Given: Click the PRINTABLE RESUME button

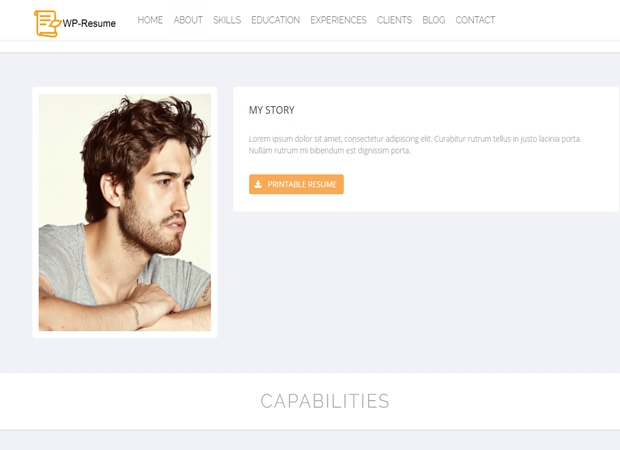Looking at the screenshot, I should (x=296, y=184).
